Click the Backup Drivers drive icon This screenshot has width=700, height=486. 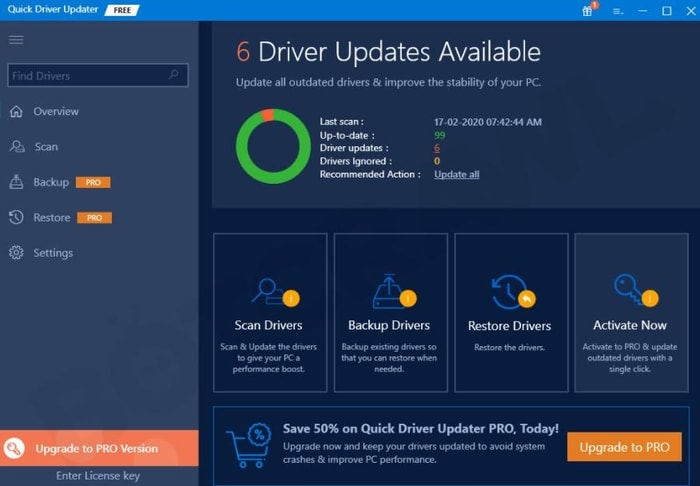coord(394,291)
